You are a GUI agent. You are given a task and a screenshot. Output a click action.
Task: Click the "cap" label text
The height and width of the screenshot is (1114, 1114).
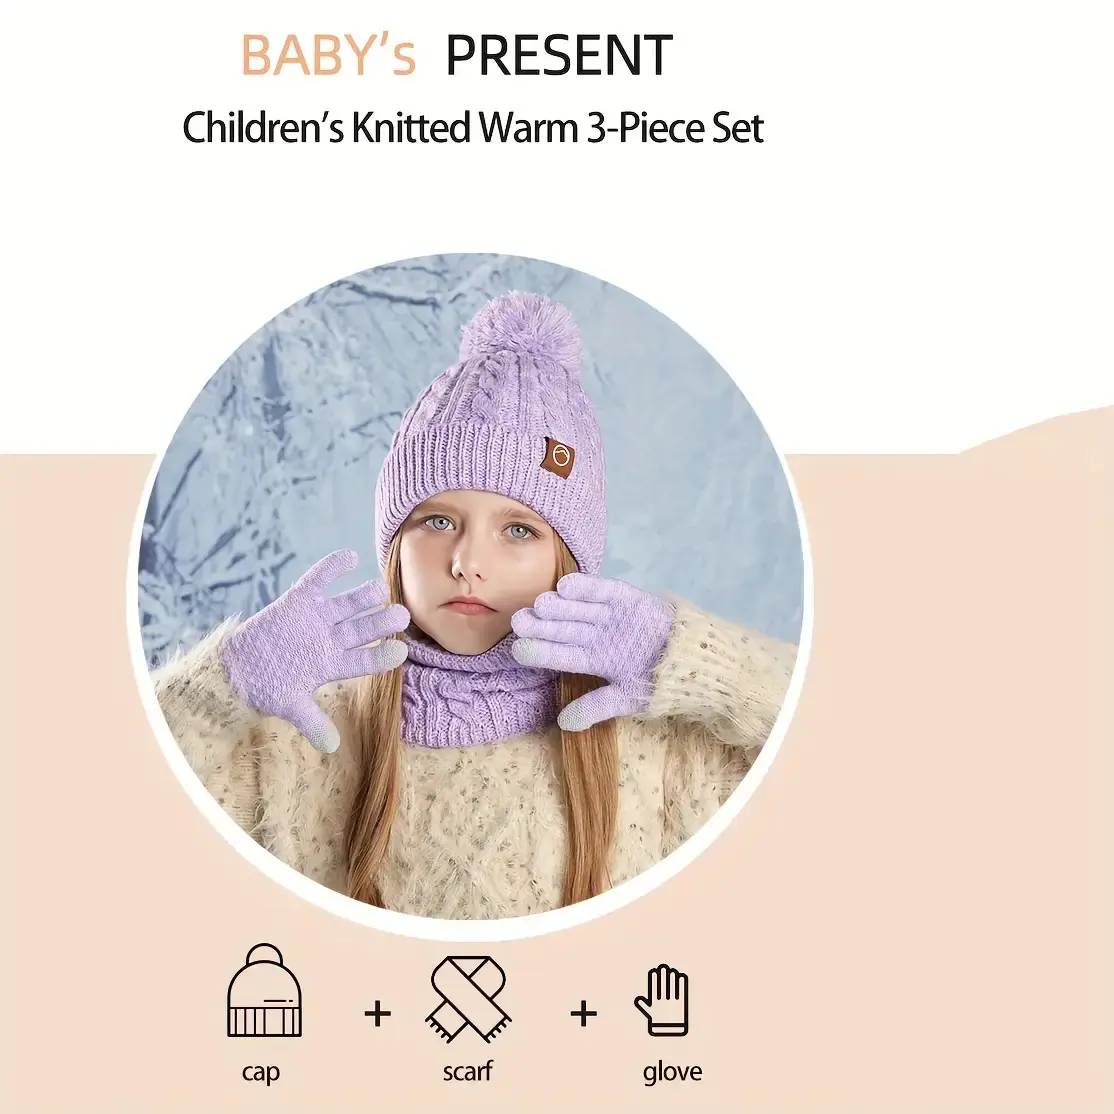point(261,1072)
